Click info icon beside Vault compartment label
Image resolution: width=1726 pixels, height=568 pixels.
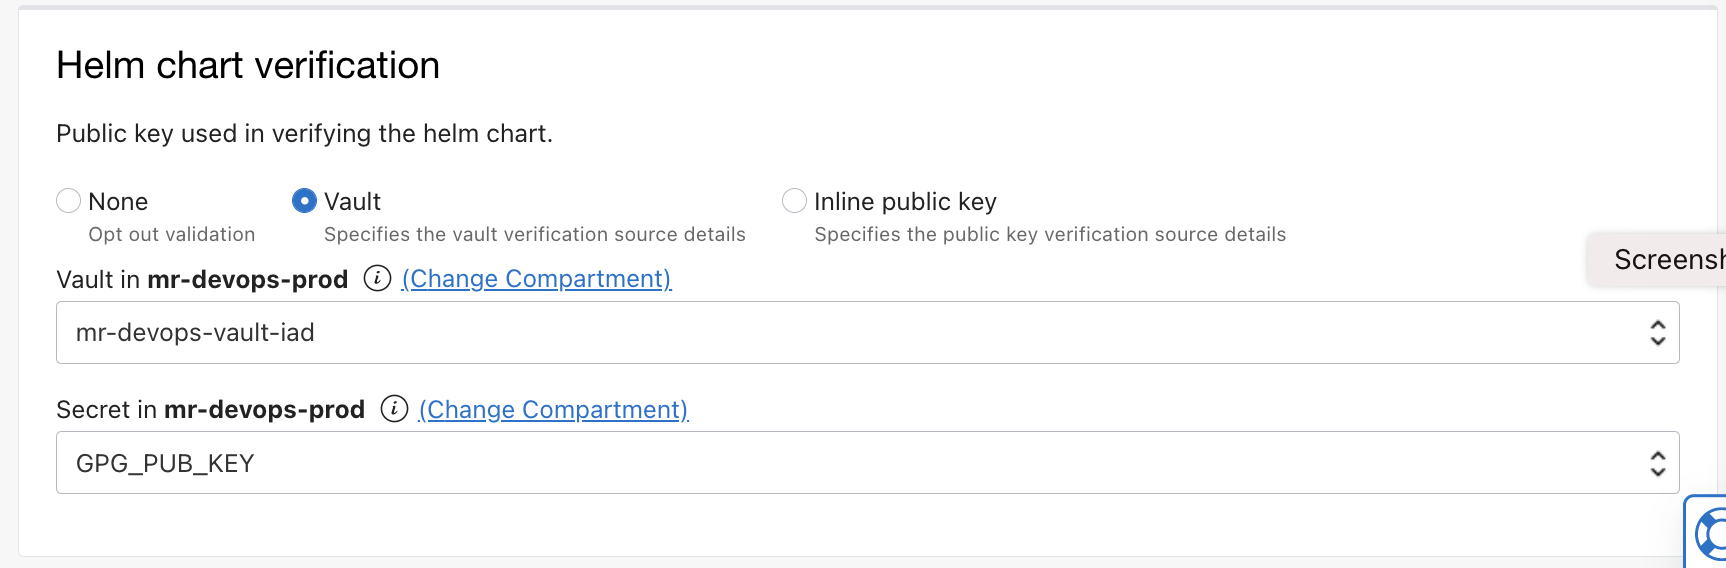pyautogui.click(x=377, y=278)
